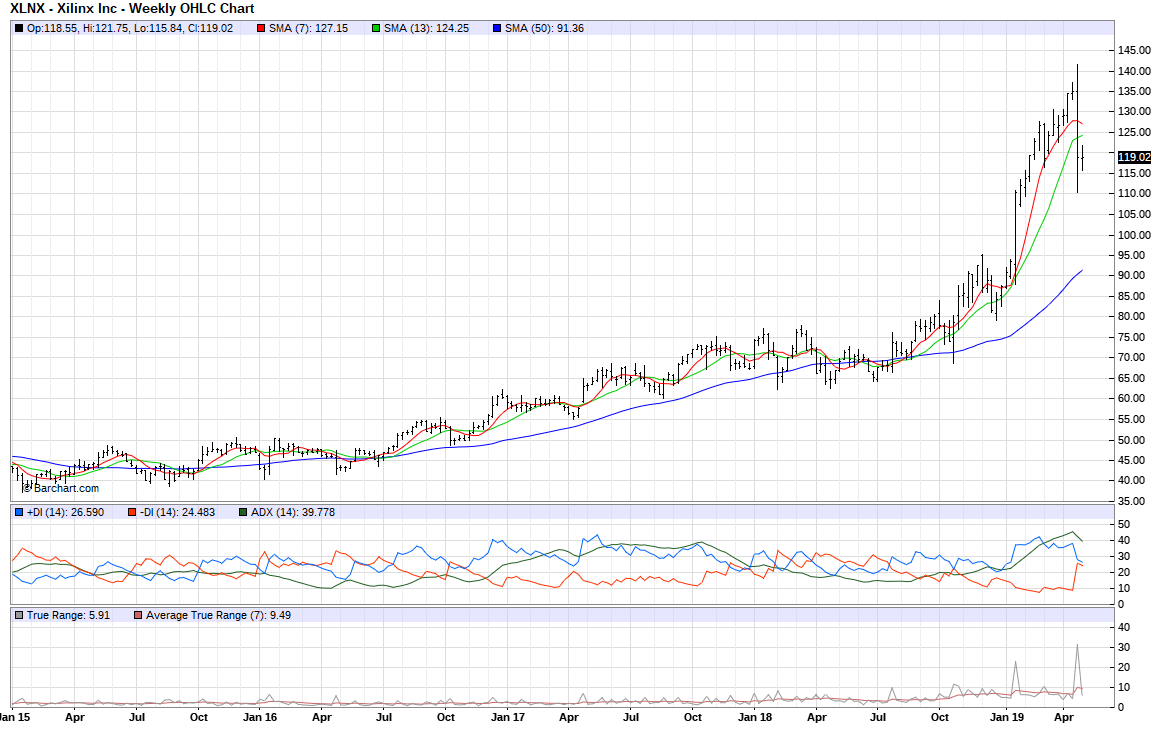Click the "Average True Range (7): 9.49" text
The width and height of the screenshot is (1156, 748).
click(218, 615)
